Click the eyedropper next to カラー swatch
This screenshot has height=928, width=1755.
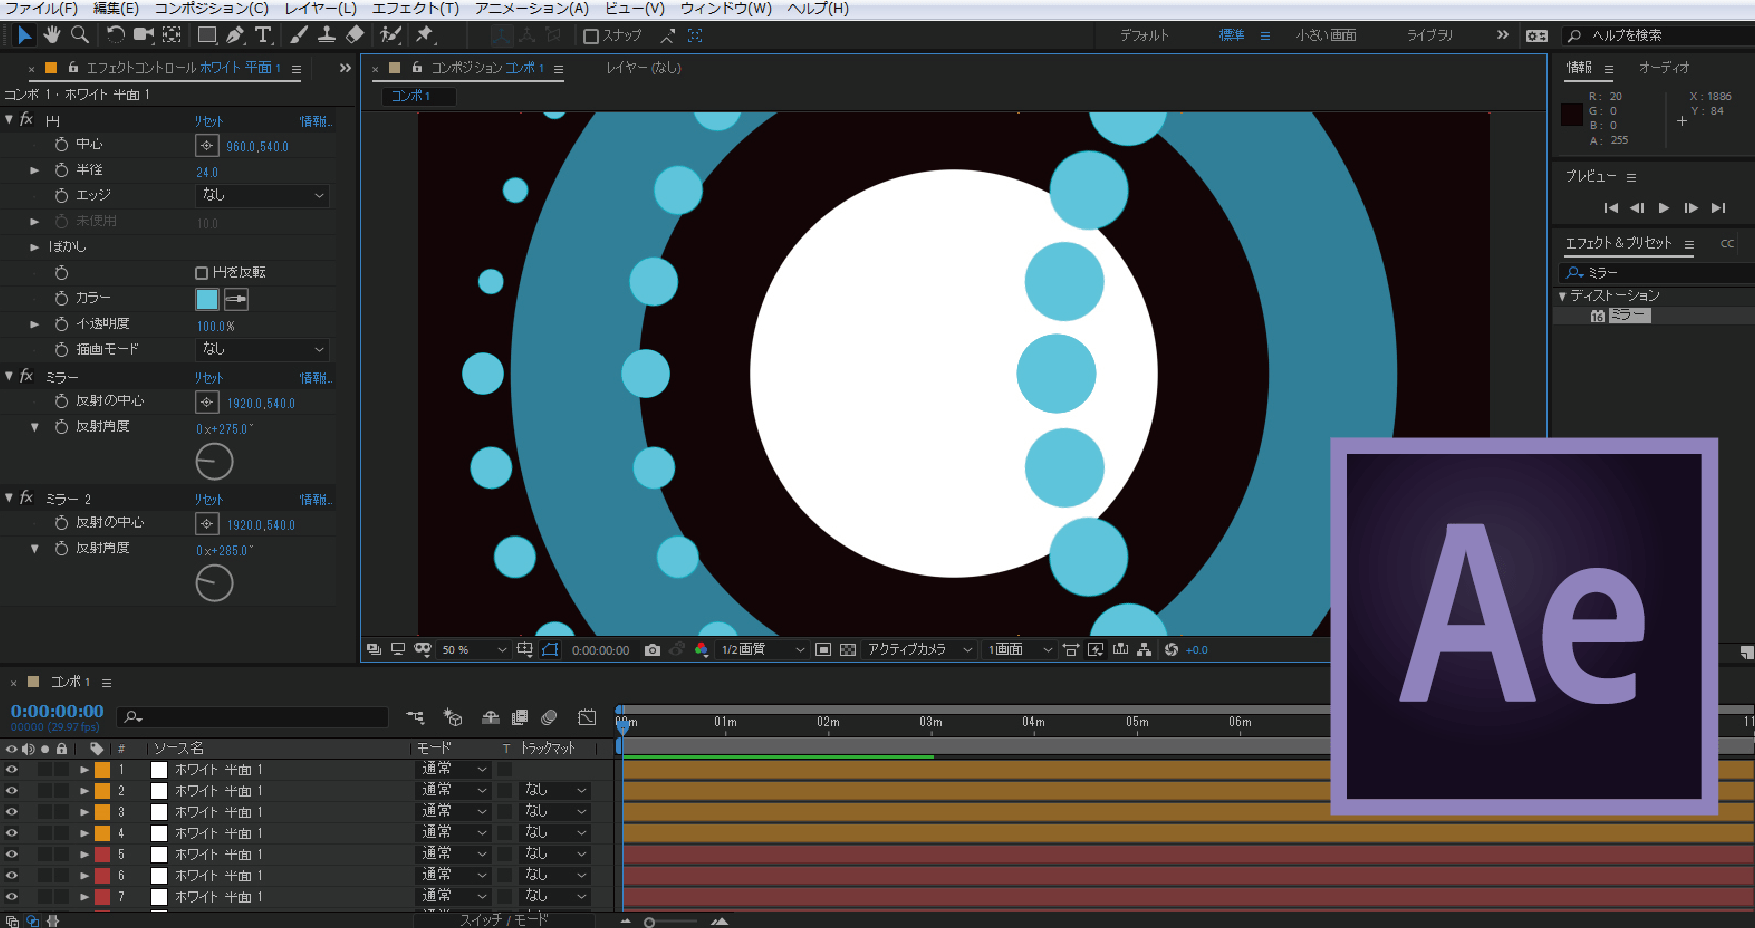[x=236, y=299]
